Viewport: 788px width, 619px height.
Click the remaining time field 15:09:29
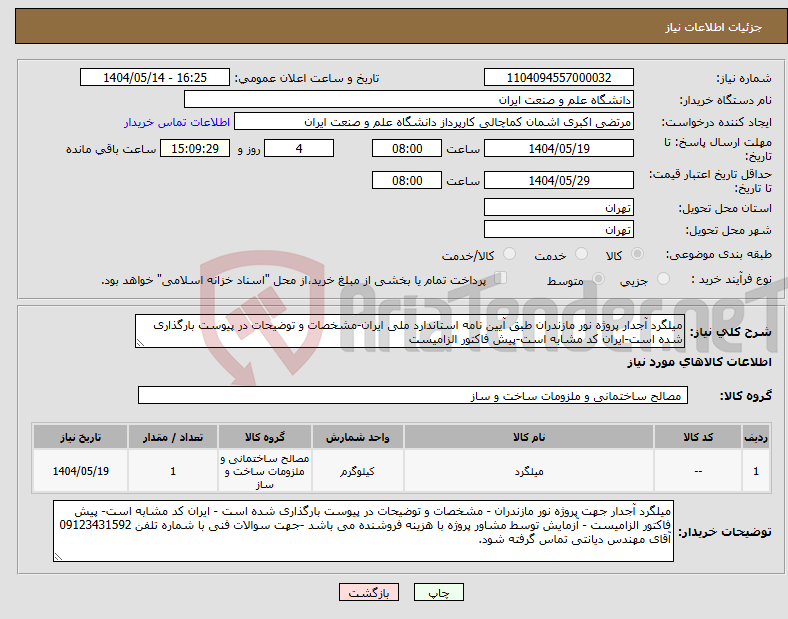[195, 148]
